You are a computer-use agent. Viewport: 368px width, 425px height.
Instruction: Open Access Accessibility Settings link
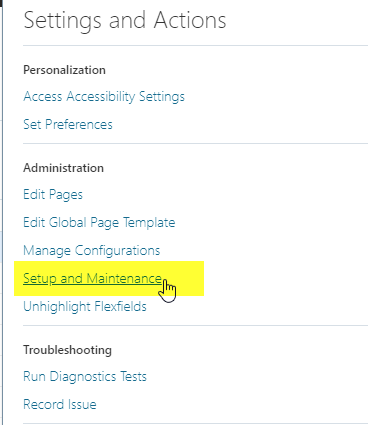104,97
